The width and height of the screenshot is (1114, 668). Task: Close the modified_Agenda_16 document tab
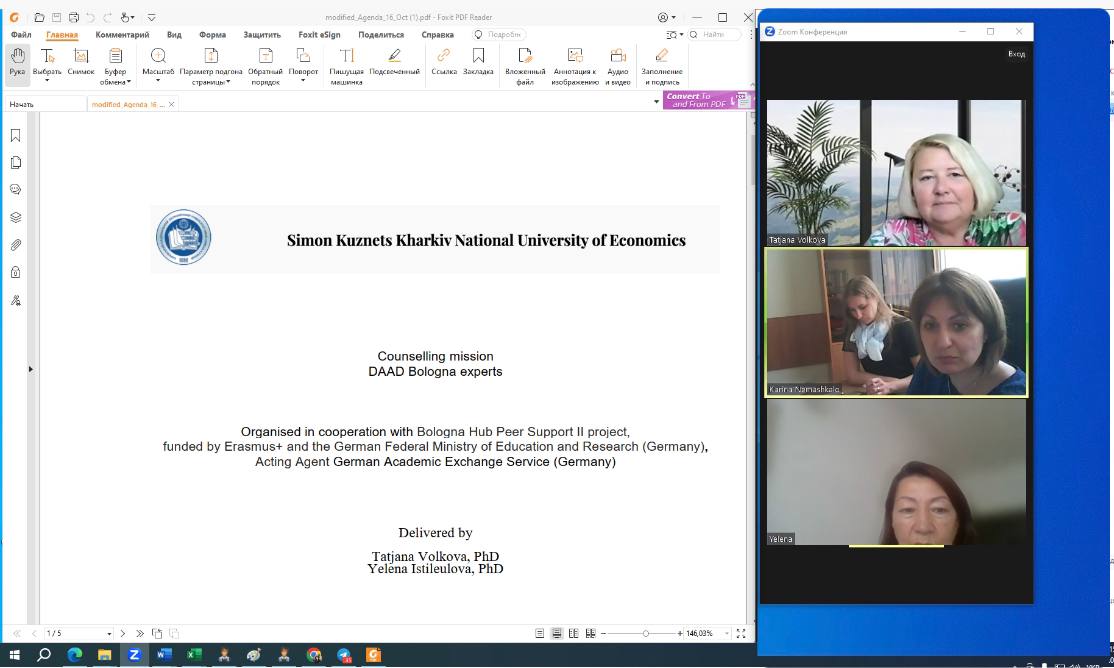(x=171, y=104)
